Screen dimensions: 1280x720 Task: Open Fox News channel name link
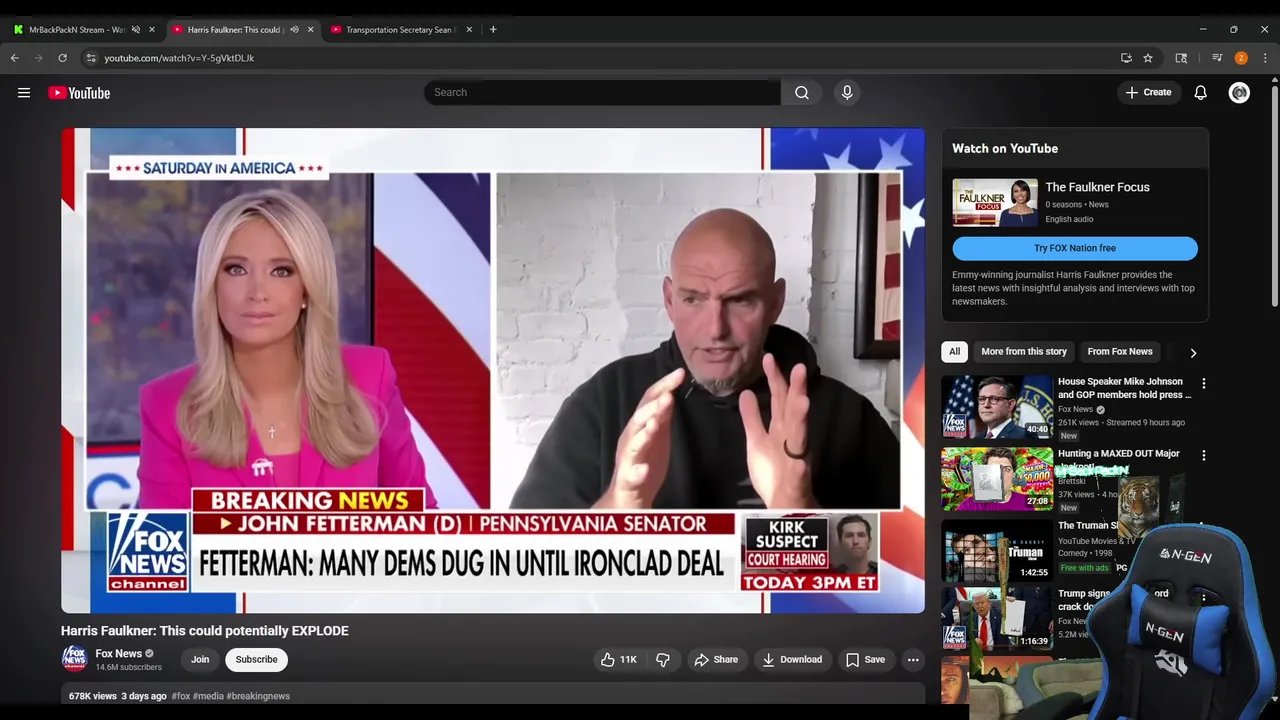click(118, 654)
